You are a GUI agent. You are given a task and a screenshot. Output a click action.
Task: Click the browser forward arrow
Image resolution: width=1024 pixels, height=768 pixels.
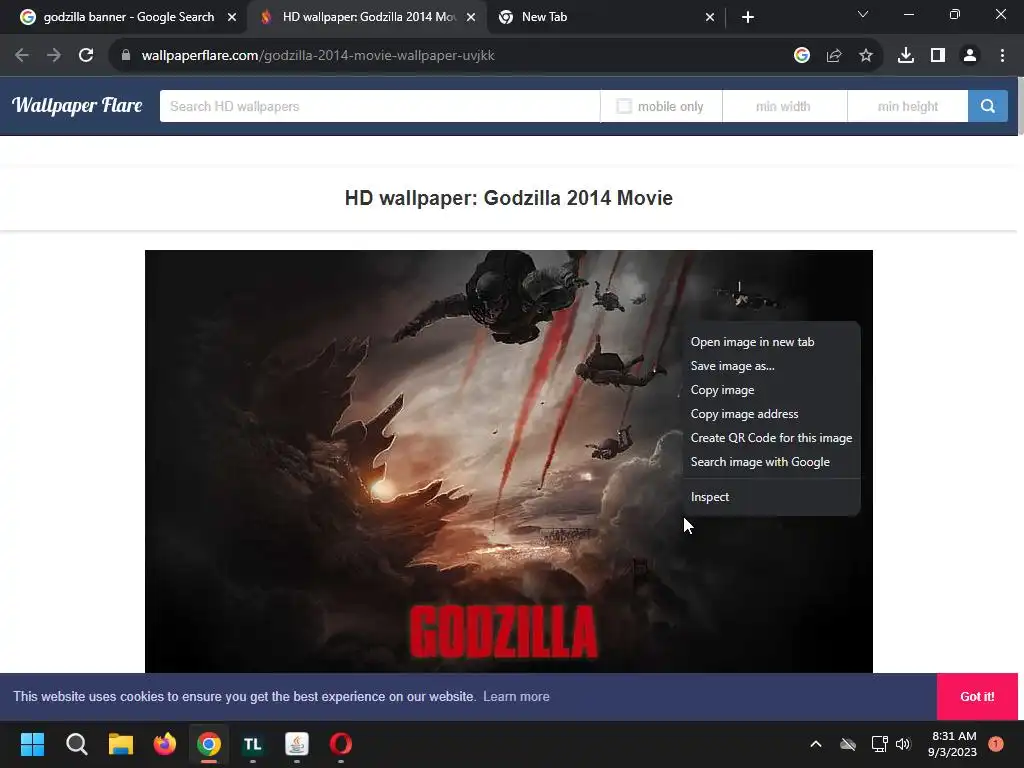(x=54, y=56)
